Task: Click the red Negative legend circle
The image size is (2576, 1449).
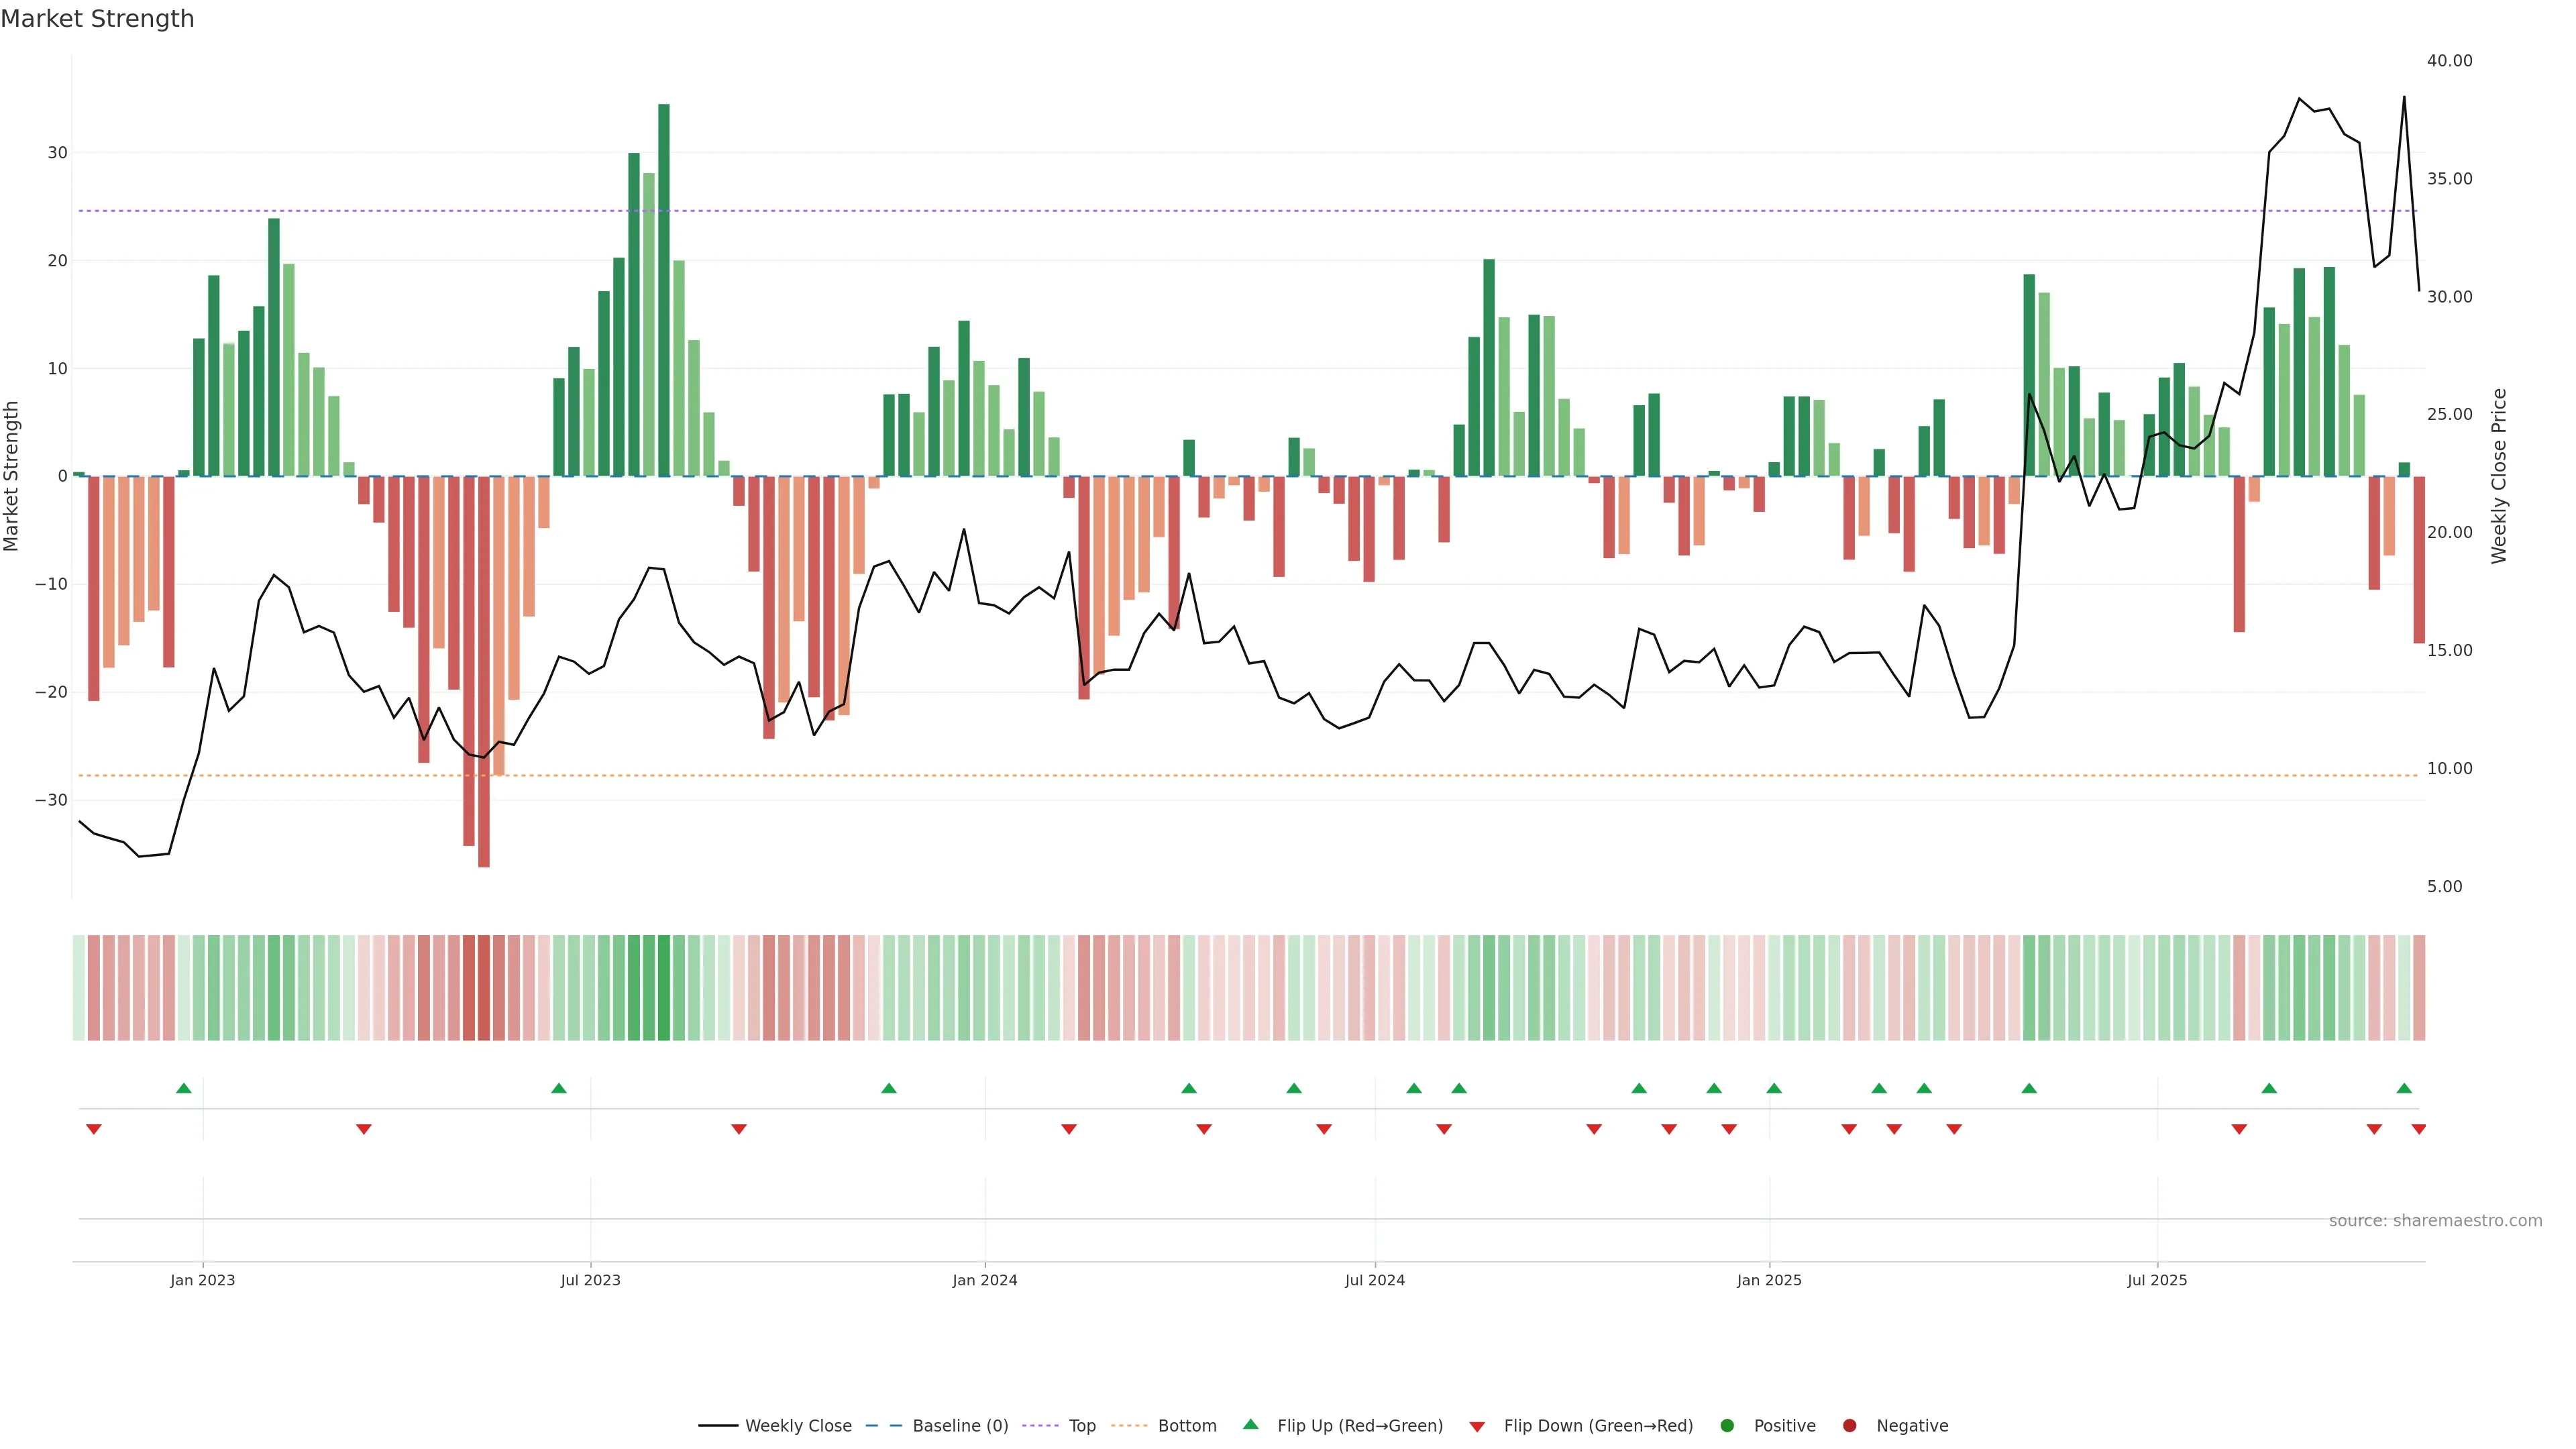Action: [1849, 1425]
